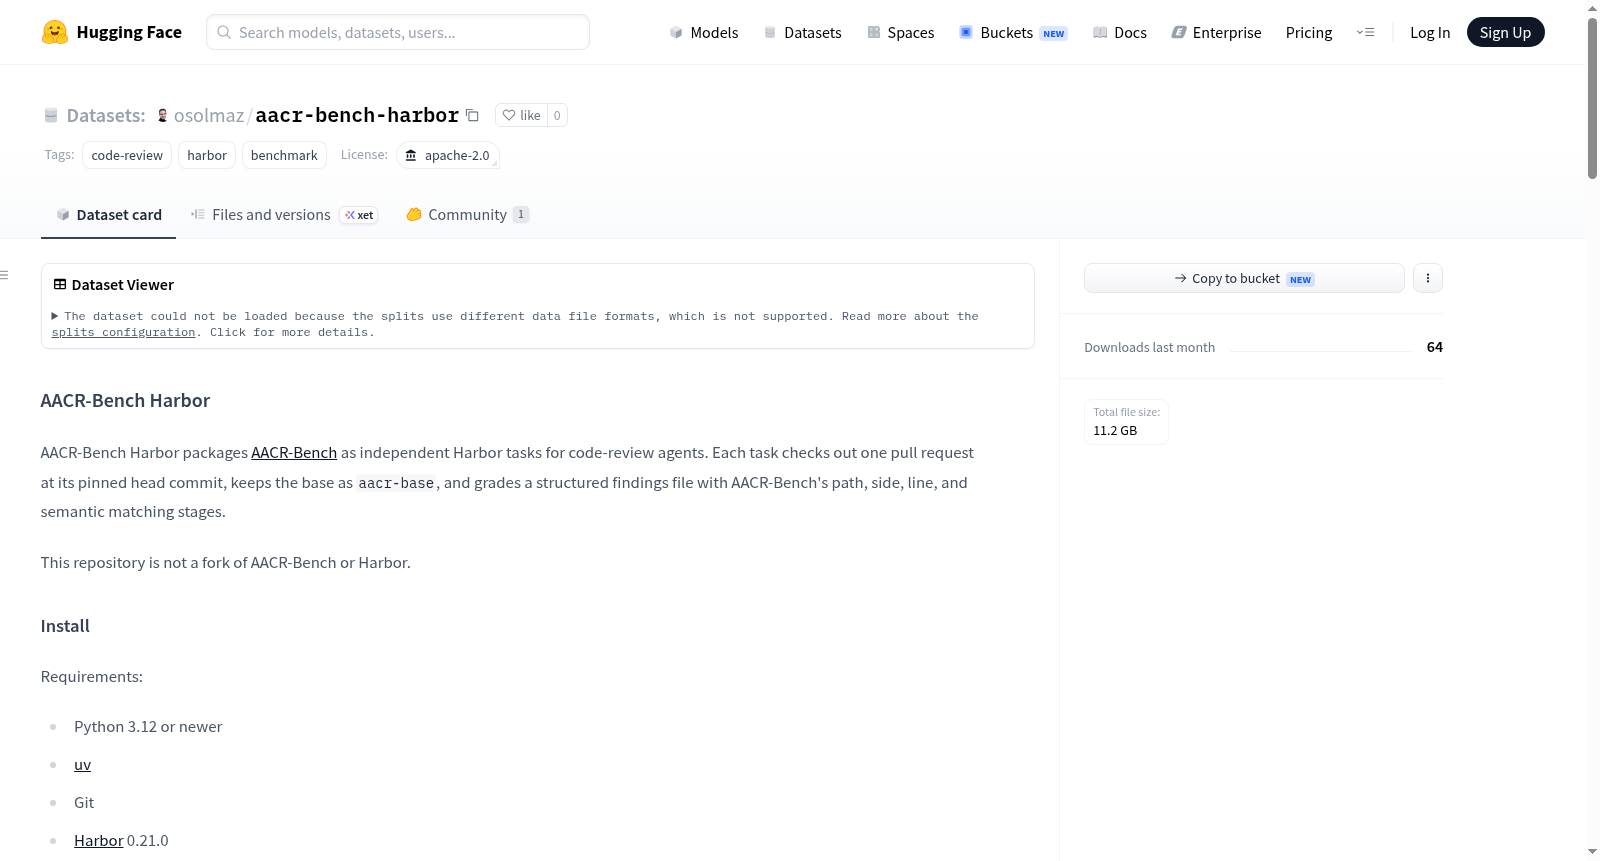
Task: Log in to Hugging Face
Action: click(1430, 32)
